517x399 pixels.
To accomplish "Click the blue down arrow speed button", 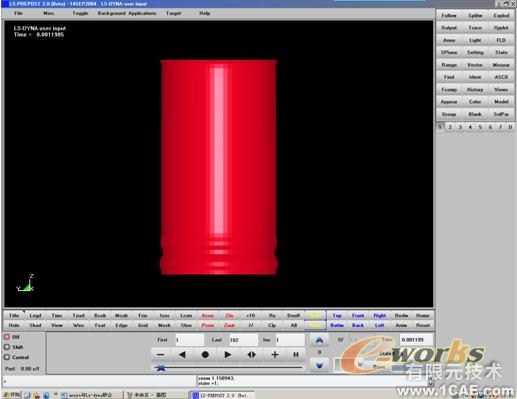I will 319,366.
